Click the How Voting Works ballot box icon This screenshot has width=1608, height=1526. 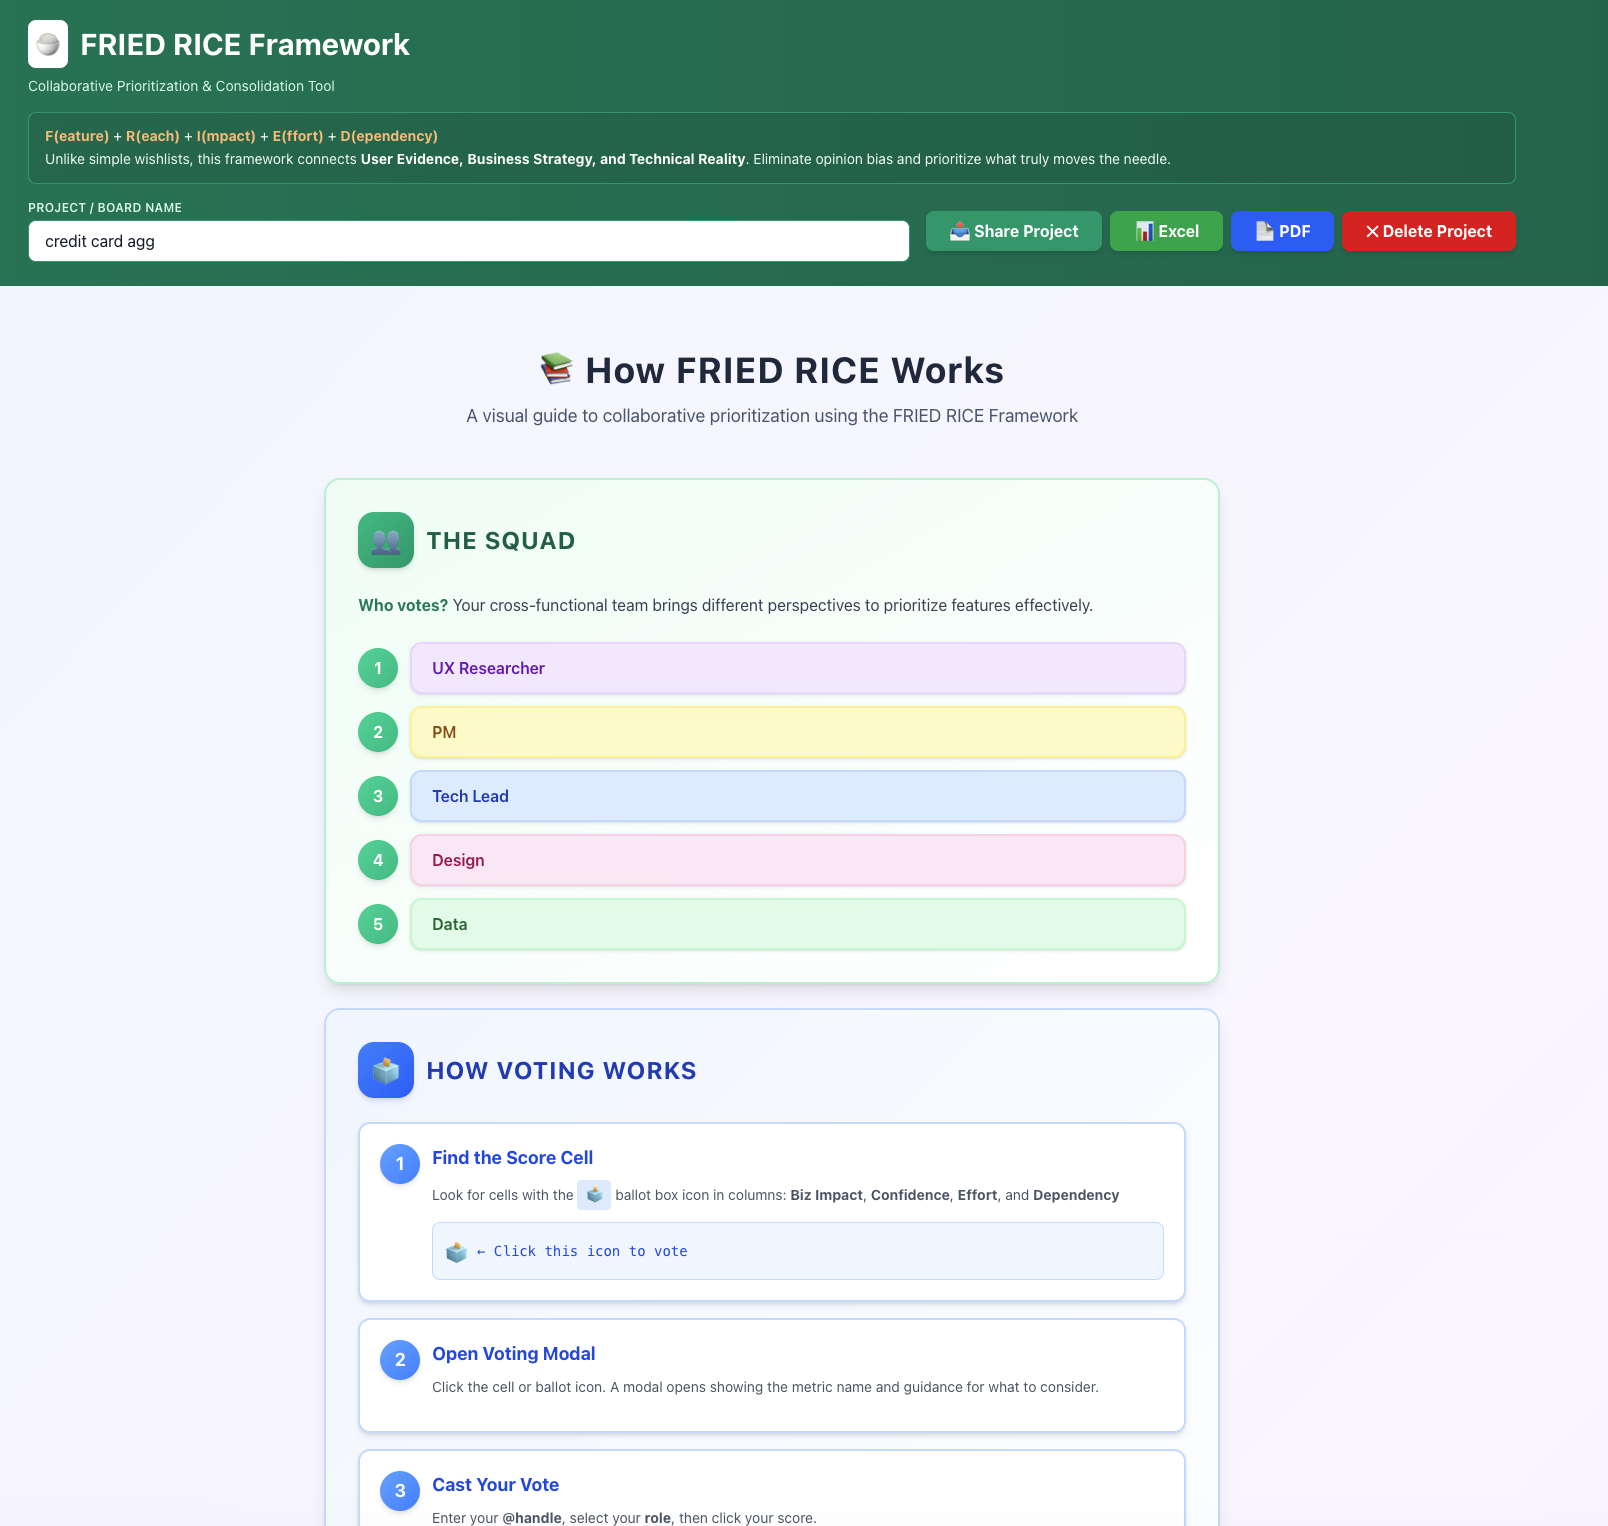tap(385, 1070)
